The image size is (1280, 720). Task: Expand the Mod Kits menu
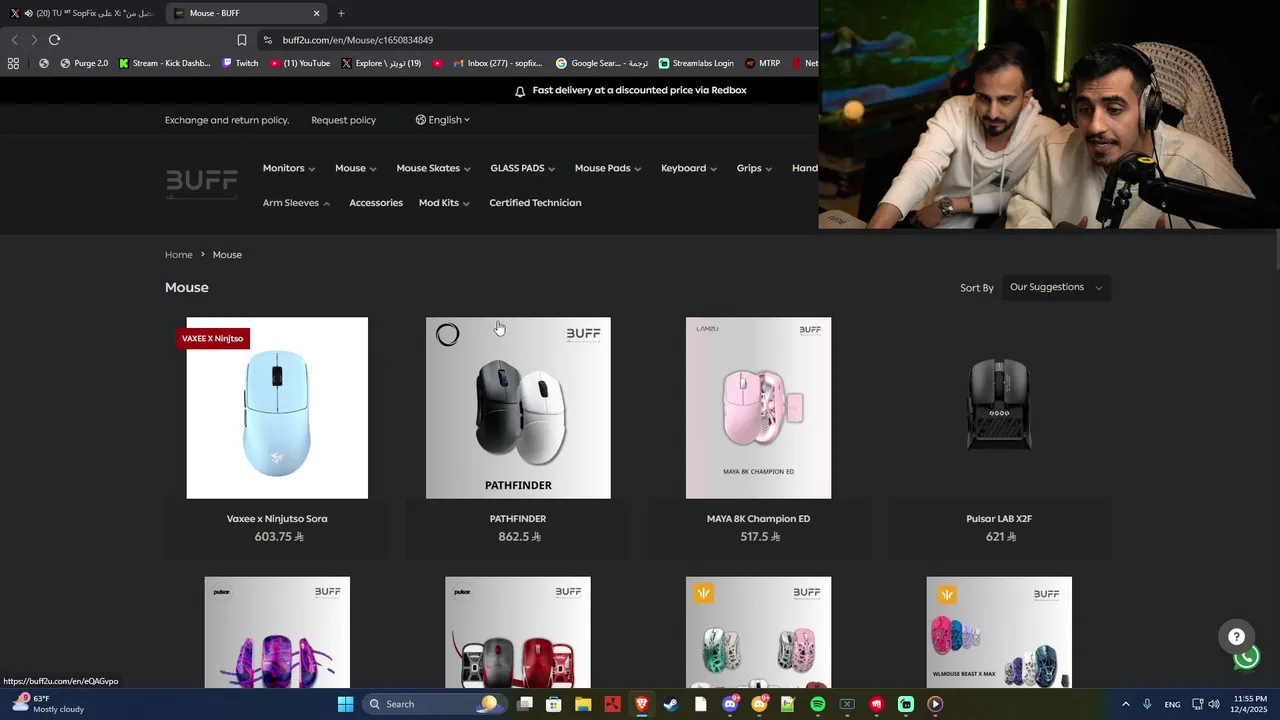click(445, 203)
